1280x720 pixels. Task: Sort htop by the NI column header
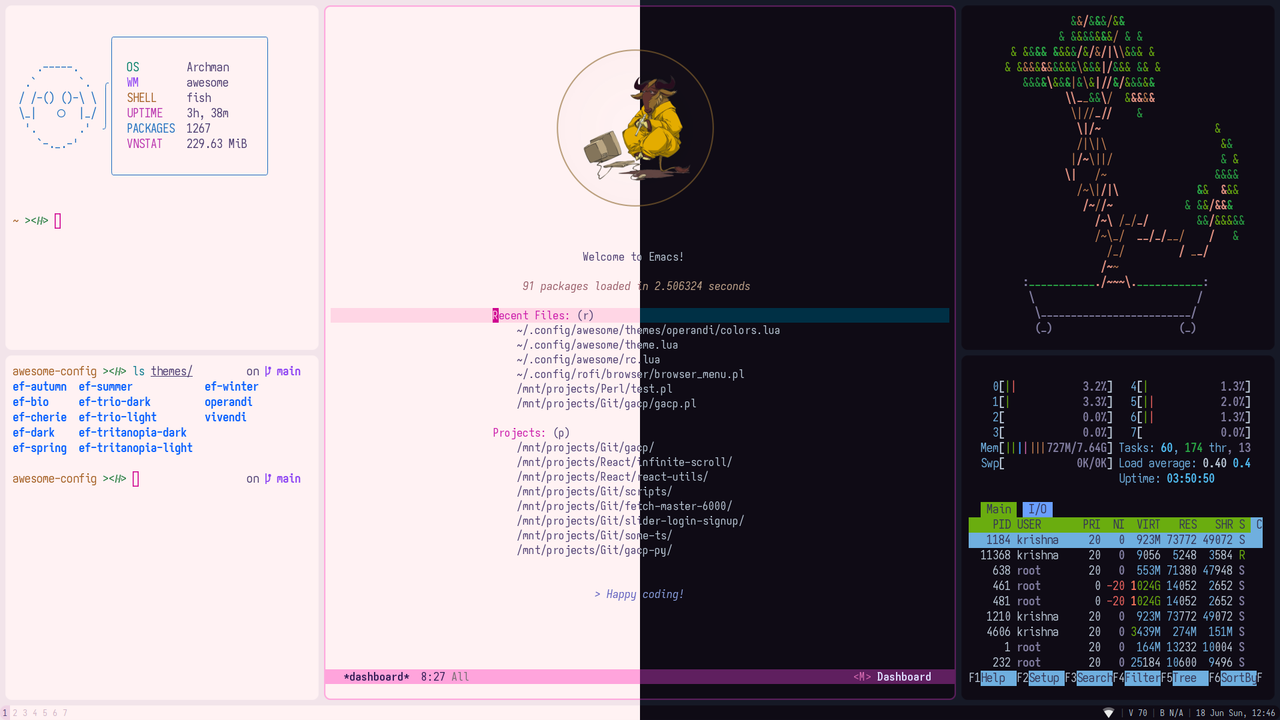(1119, 524)
